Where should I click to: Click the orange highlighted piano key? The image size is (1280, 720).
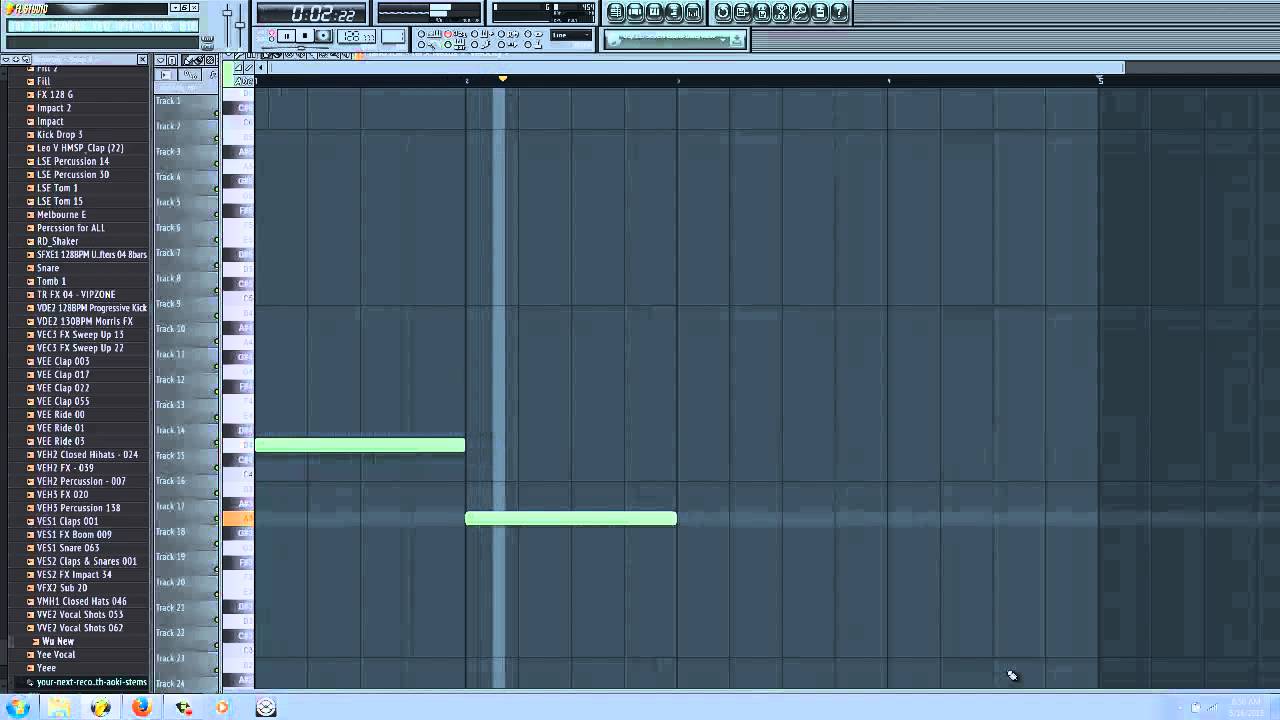coord(238,518)
